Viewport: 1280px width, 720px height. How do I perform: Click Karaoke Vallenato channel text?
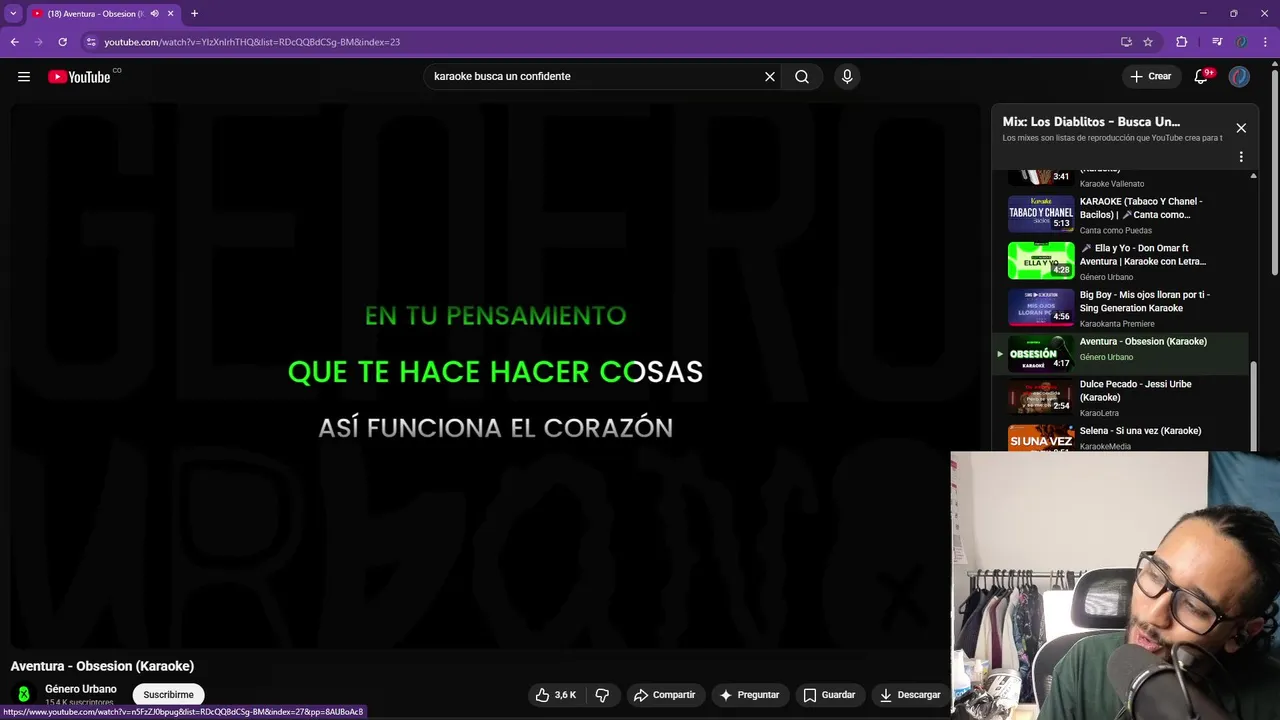[x=1112, y=184]
